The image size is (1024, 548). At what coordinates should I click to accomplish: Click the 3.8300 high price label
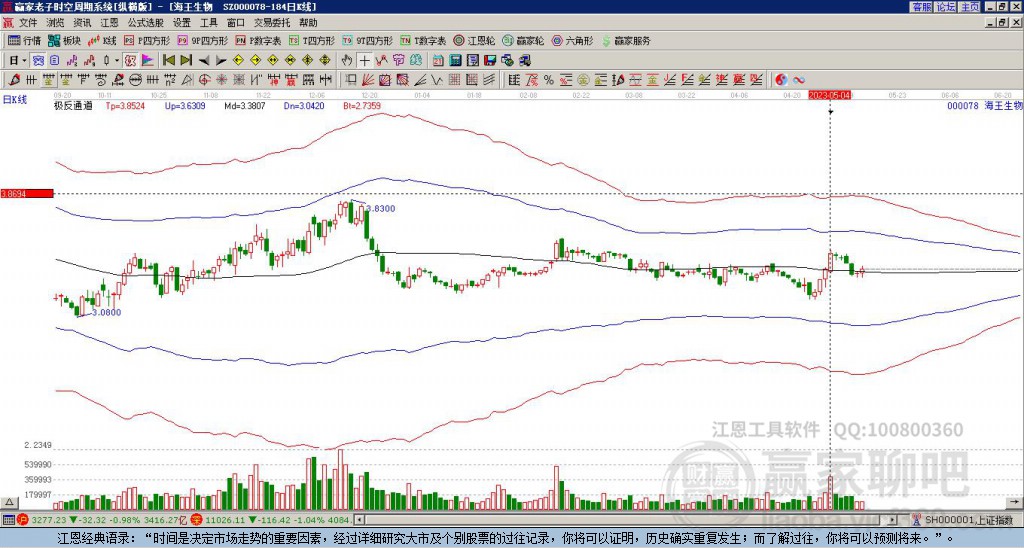[380, 208]
